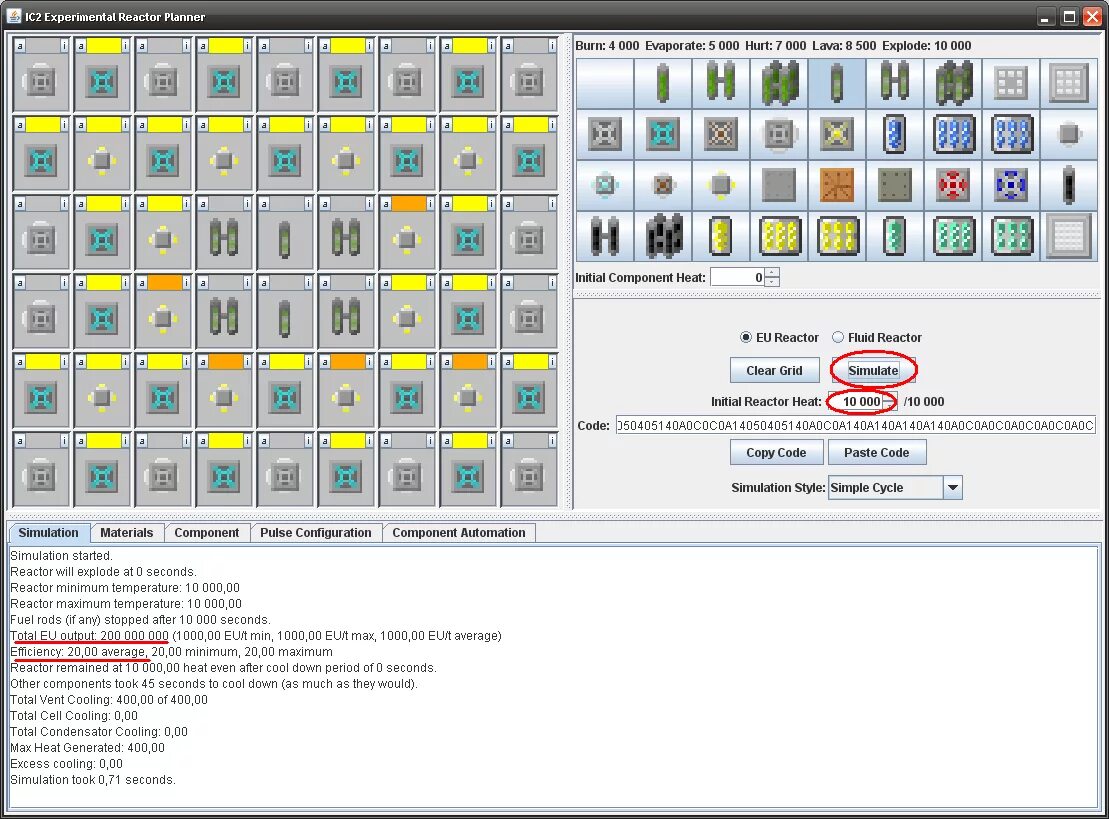1109x819 pixels.
Task: Click the 'Total EU output: 200 000 000' line
Action: point(89,636)
